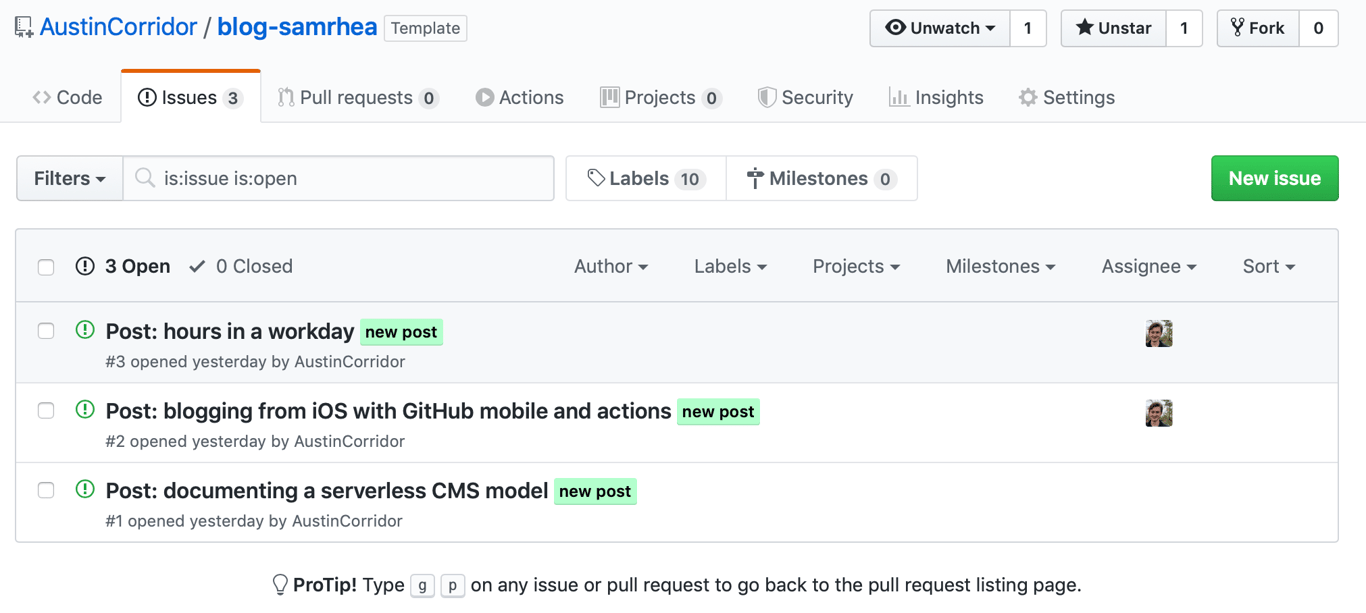Check the box for Post: hours in a workday

46,331
